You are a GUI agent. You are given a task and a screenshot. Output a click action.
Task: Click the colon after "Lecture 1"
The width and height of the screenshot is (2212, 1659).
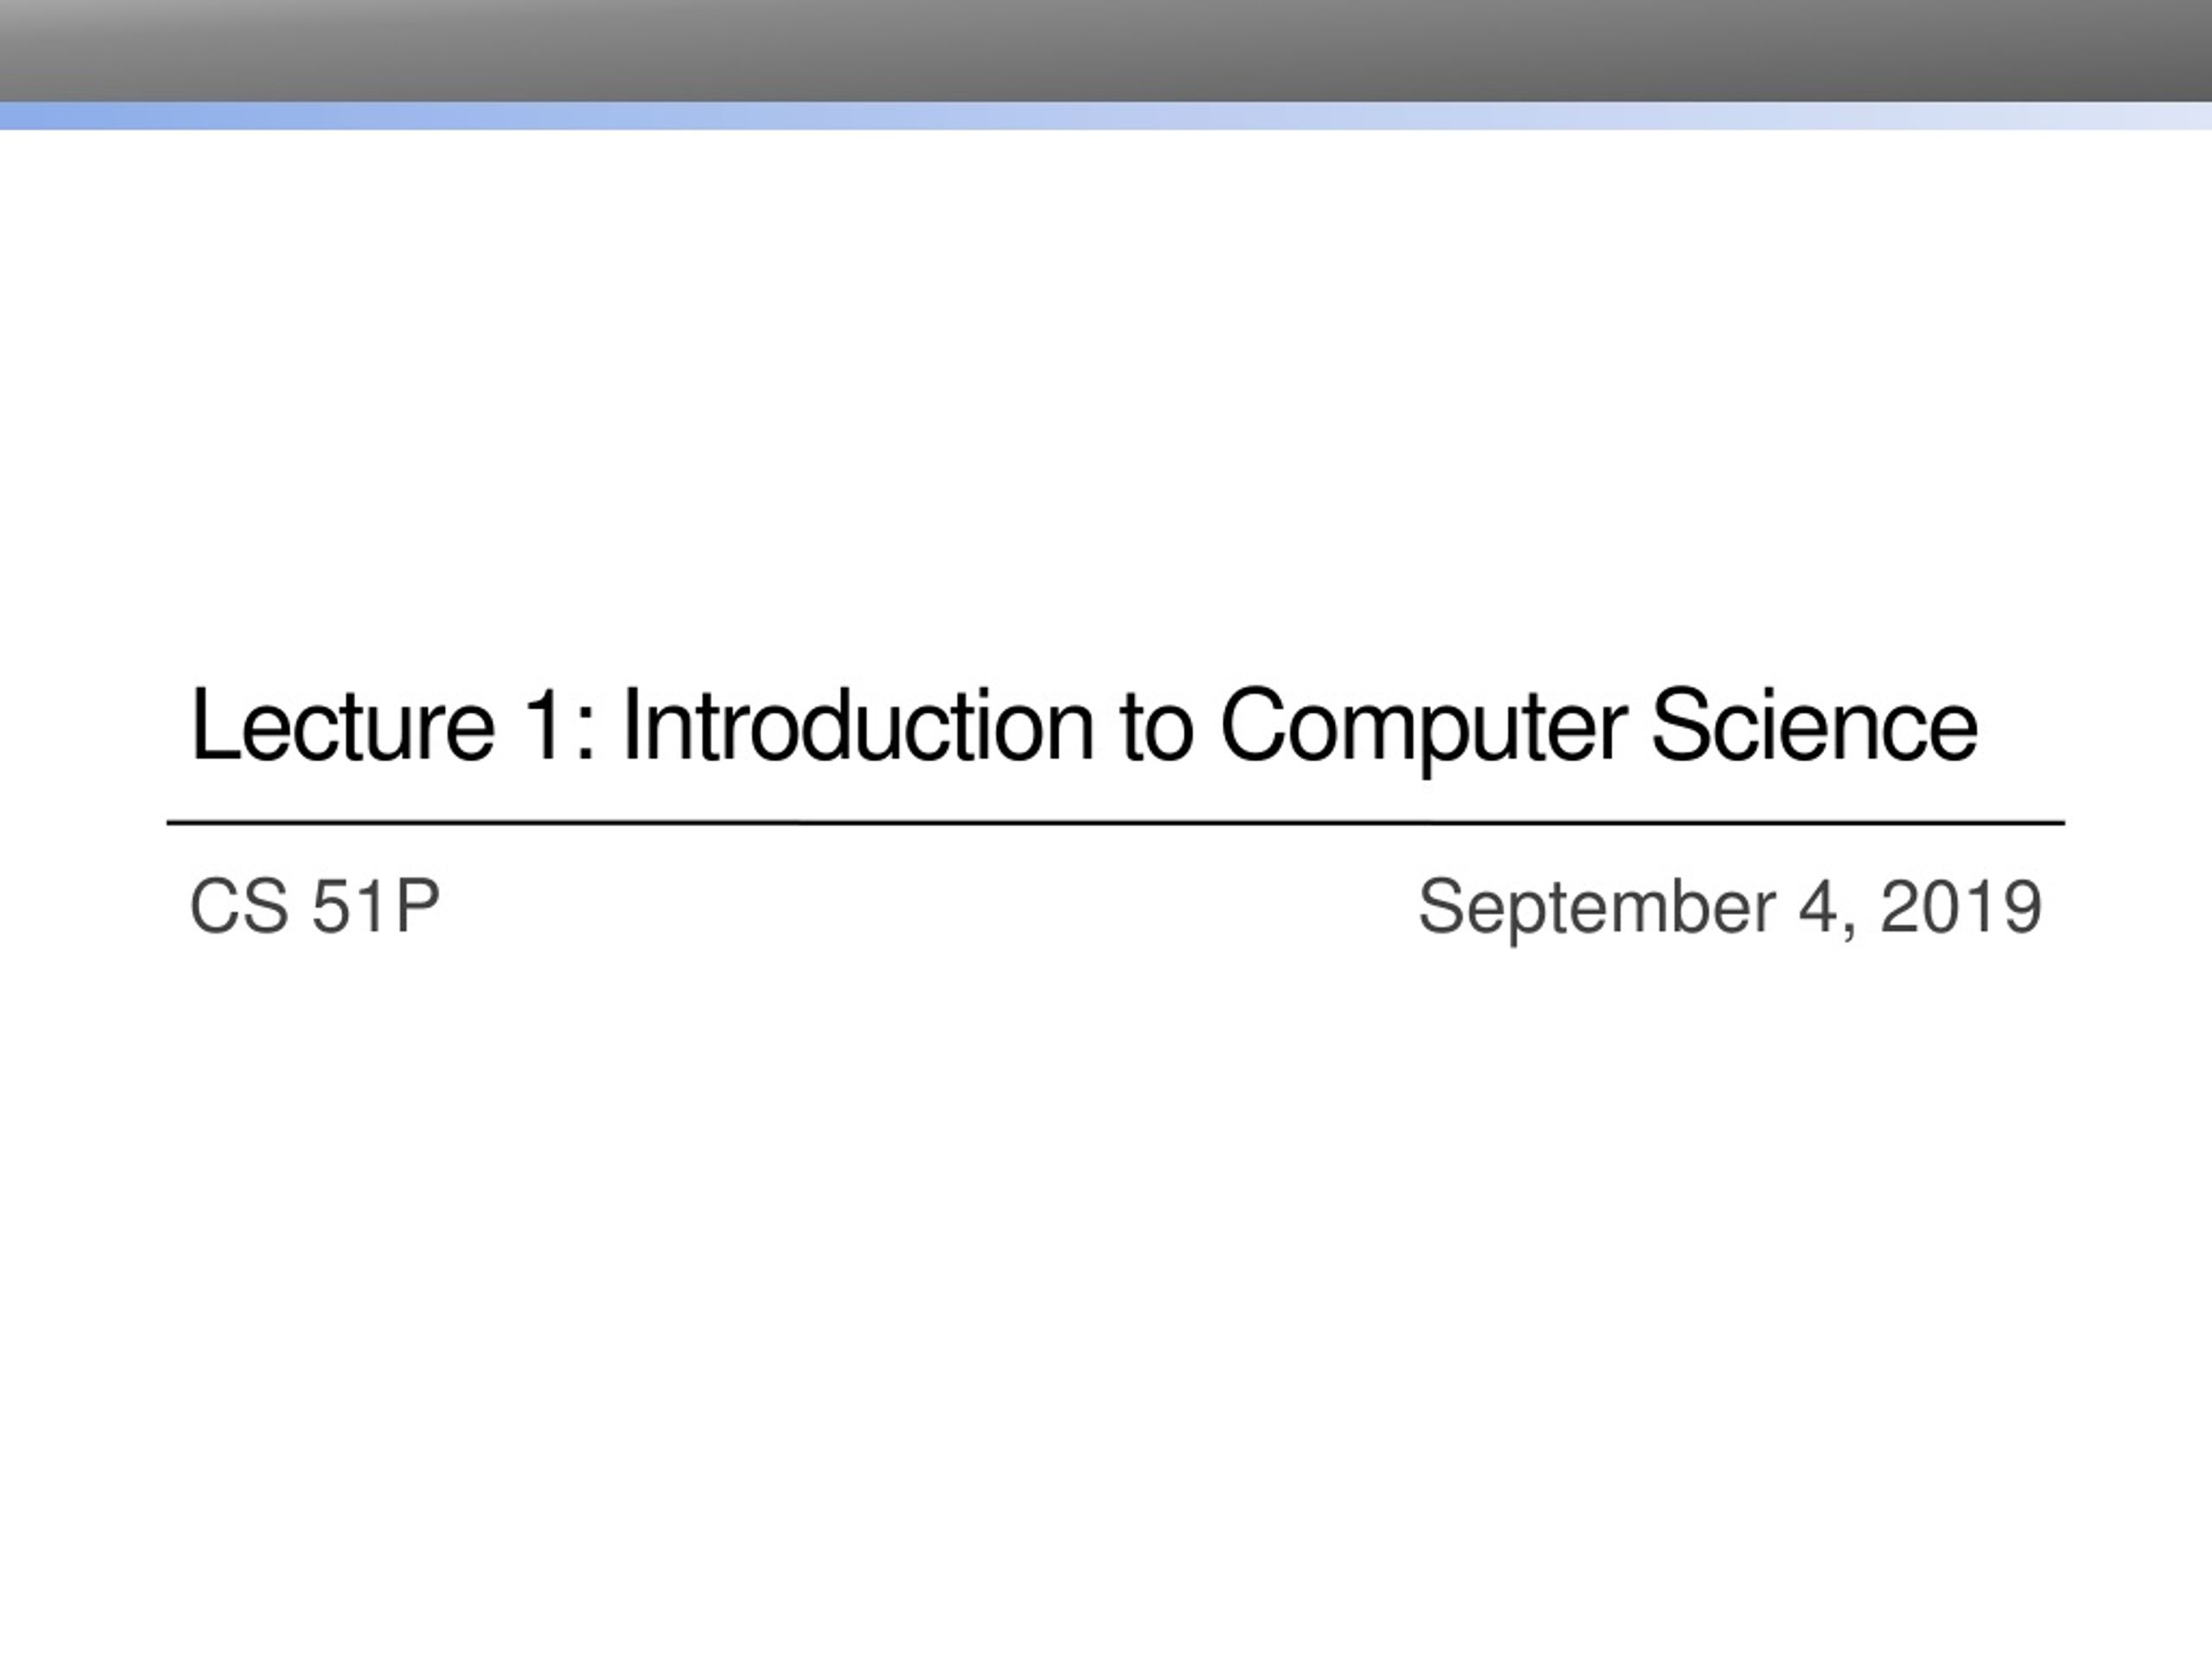click(586, 737)
